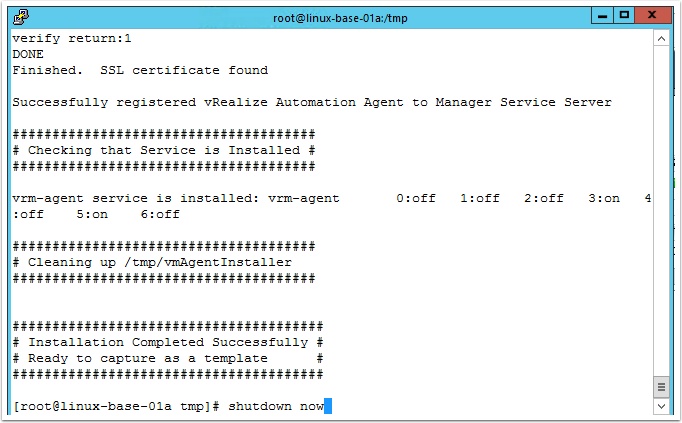This screenshot has width=682, height=423.
Task: Click the [root@linux-base-01a tmp]# prompt
Action: tap(116, 406)
